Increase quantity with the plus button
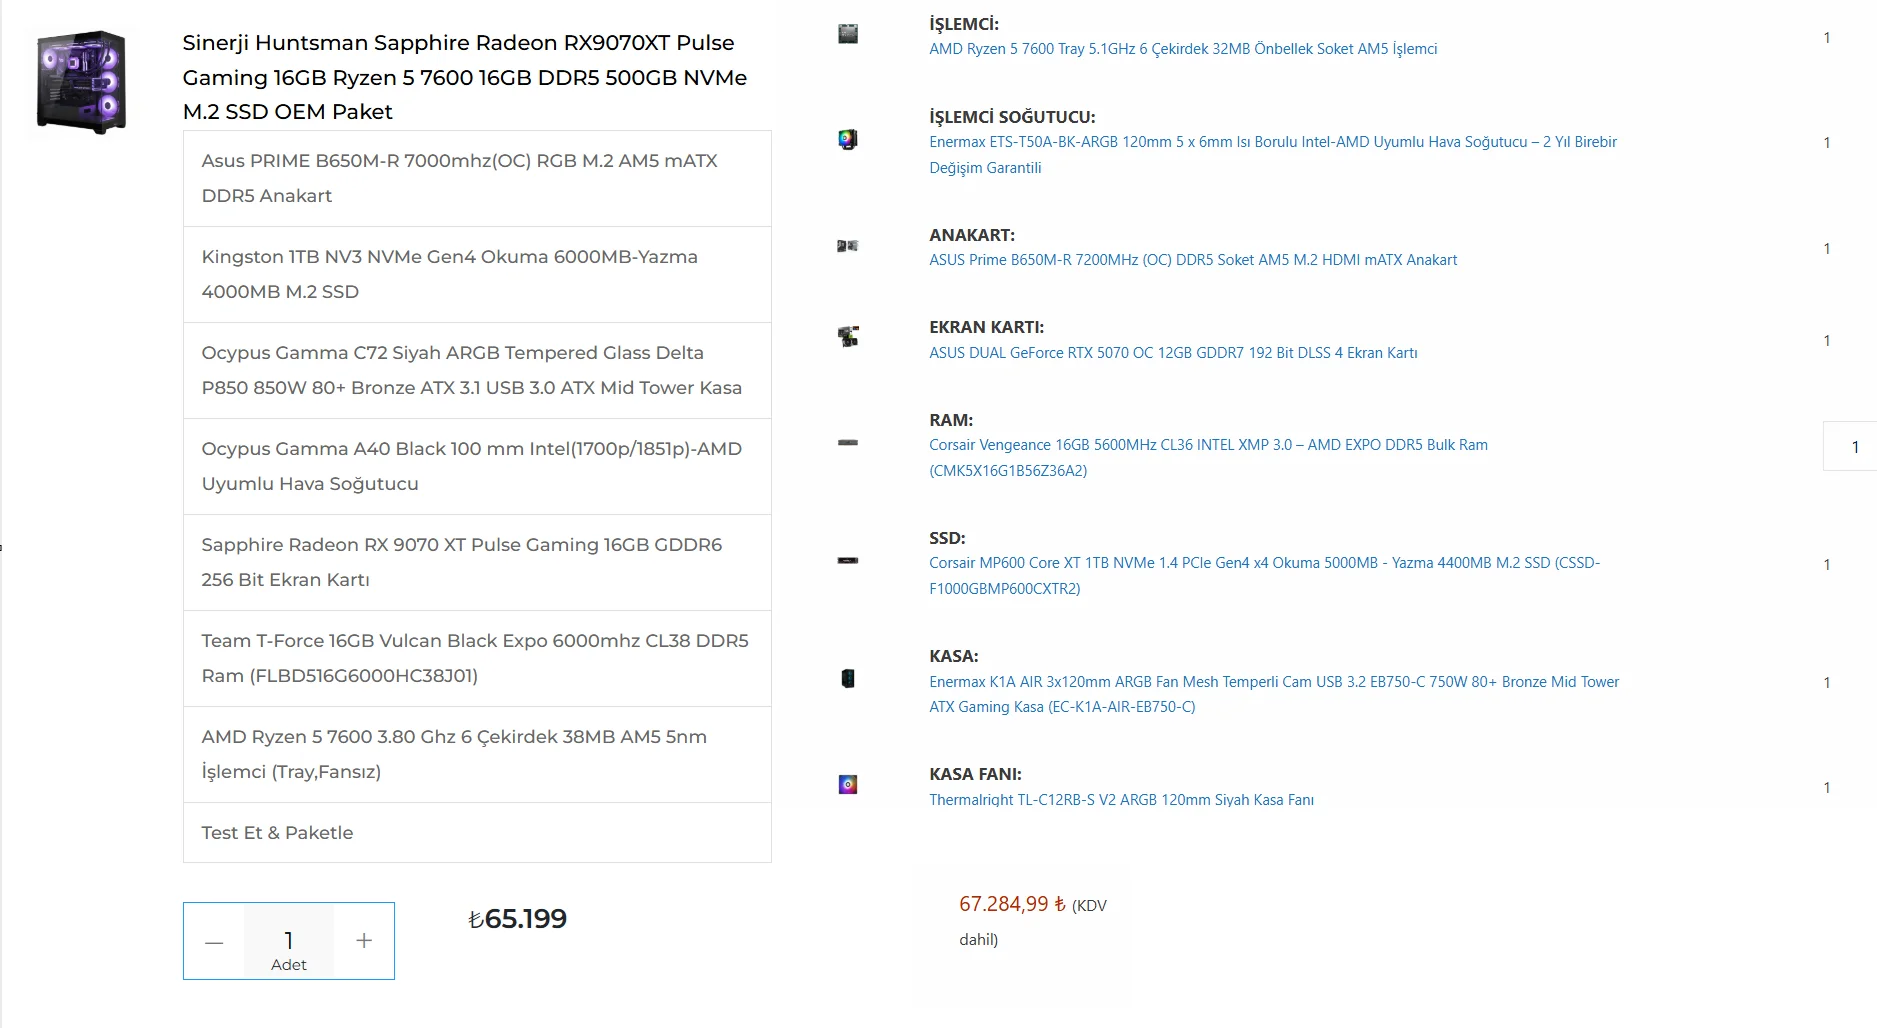The height and width of the screenshot is (1028, 1877). 364,941
